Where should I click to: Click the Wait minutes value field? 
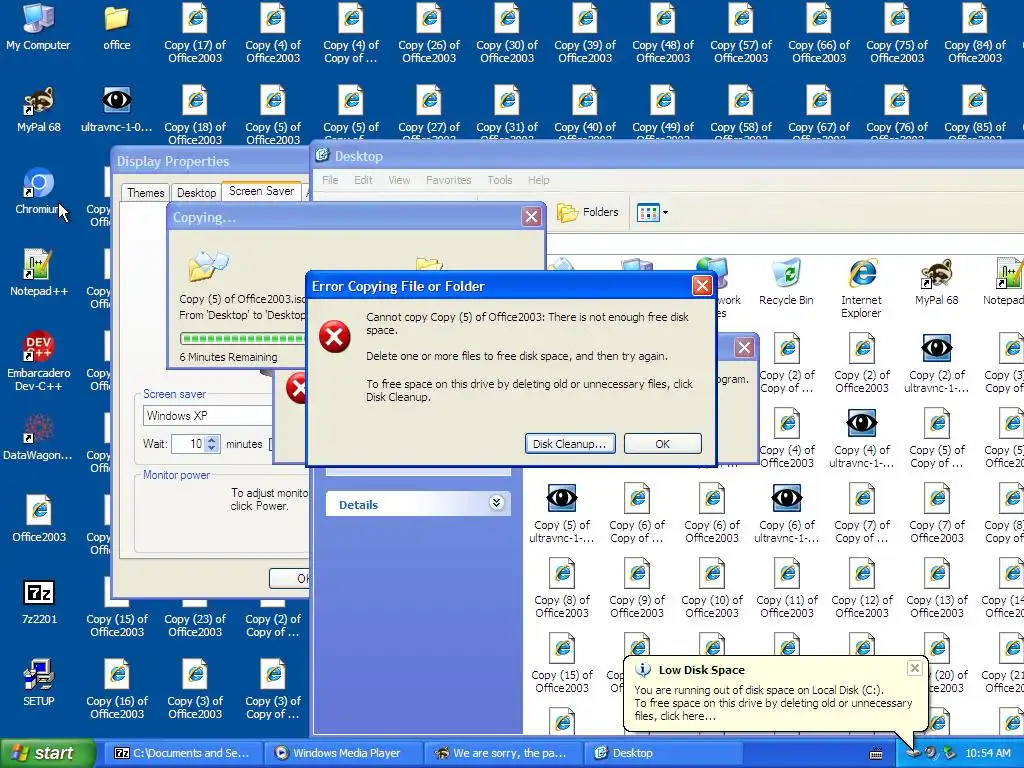(188, 444)
